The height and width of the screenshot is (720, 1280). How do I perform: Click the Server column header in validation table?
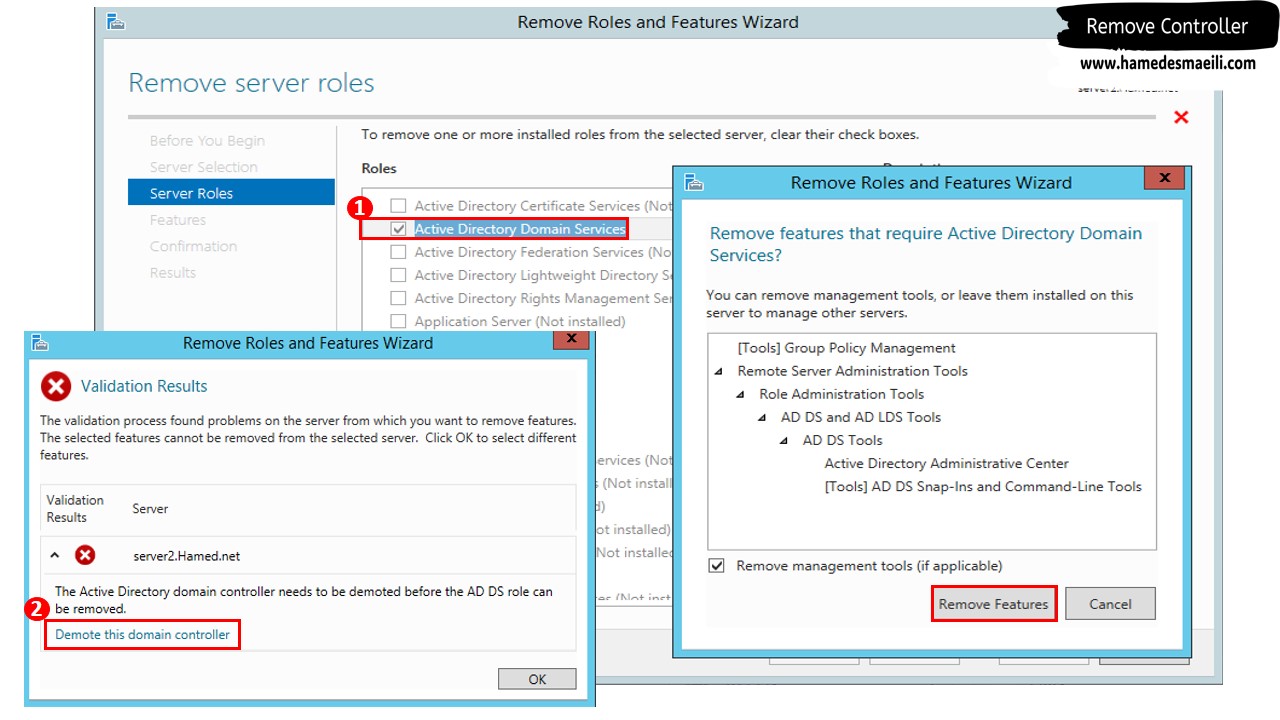150,509
